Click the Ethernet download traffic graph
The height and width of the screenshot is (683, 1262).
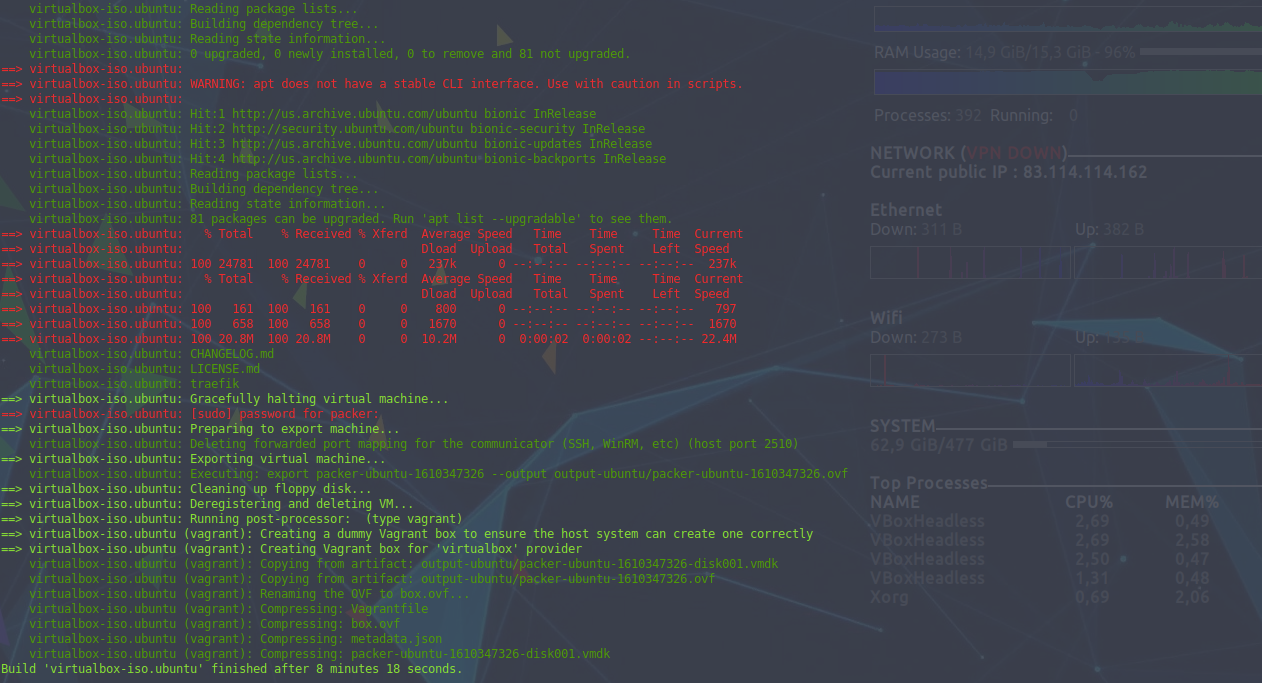971,262
